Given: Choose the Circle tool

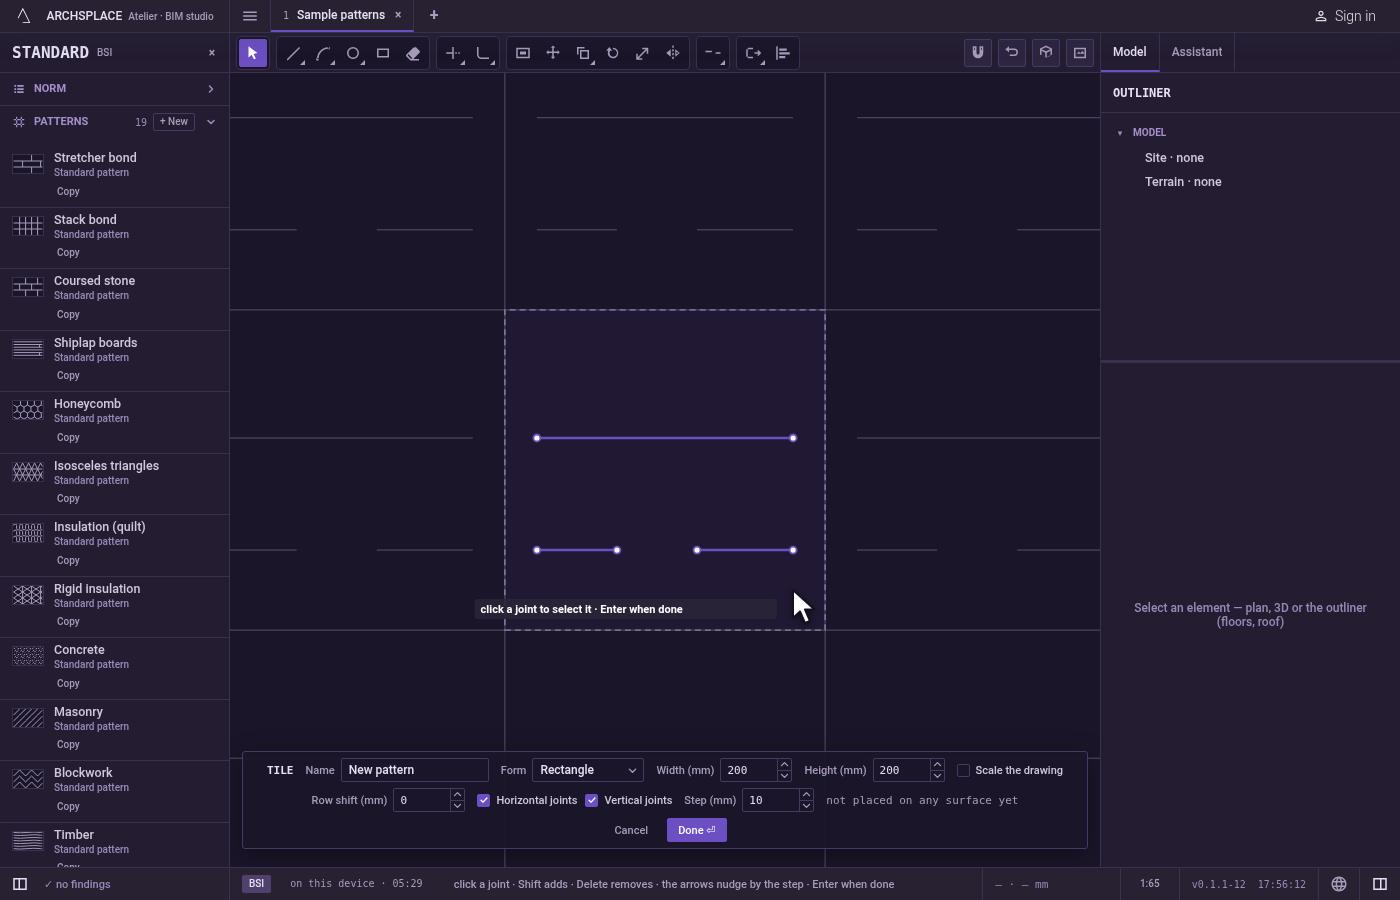Looking at the screenshot, I should point(353,54).
